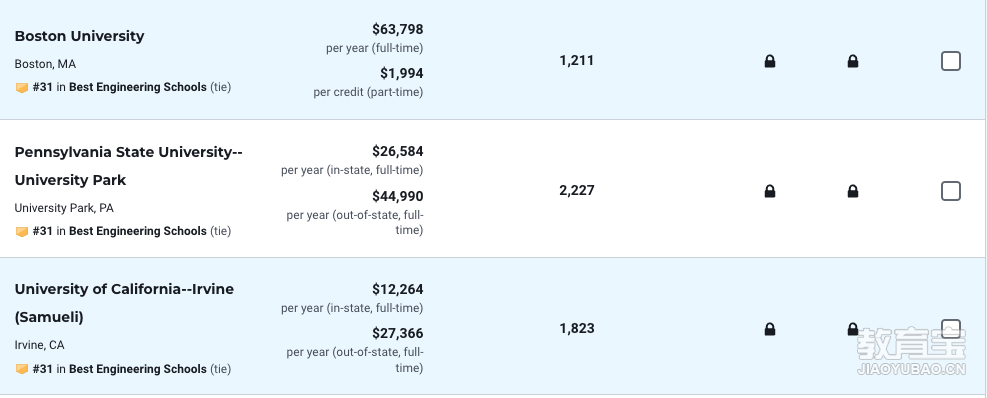This screenshot has height=398, width=987.
Task: Click first lock icon in Boston University row
Action: tap(769, 61)
